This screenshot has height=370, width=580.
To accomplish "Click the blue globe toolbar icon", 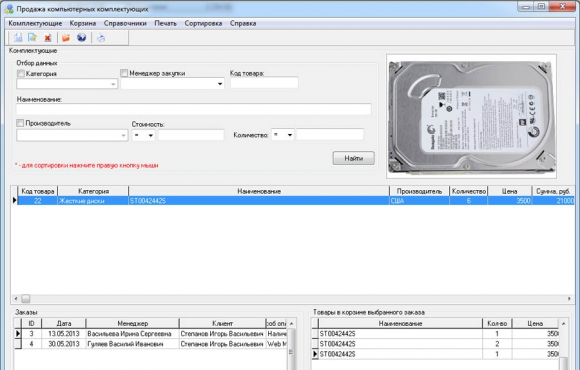I will pos(81,37).
